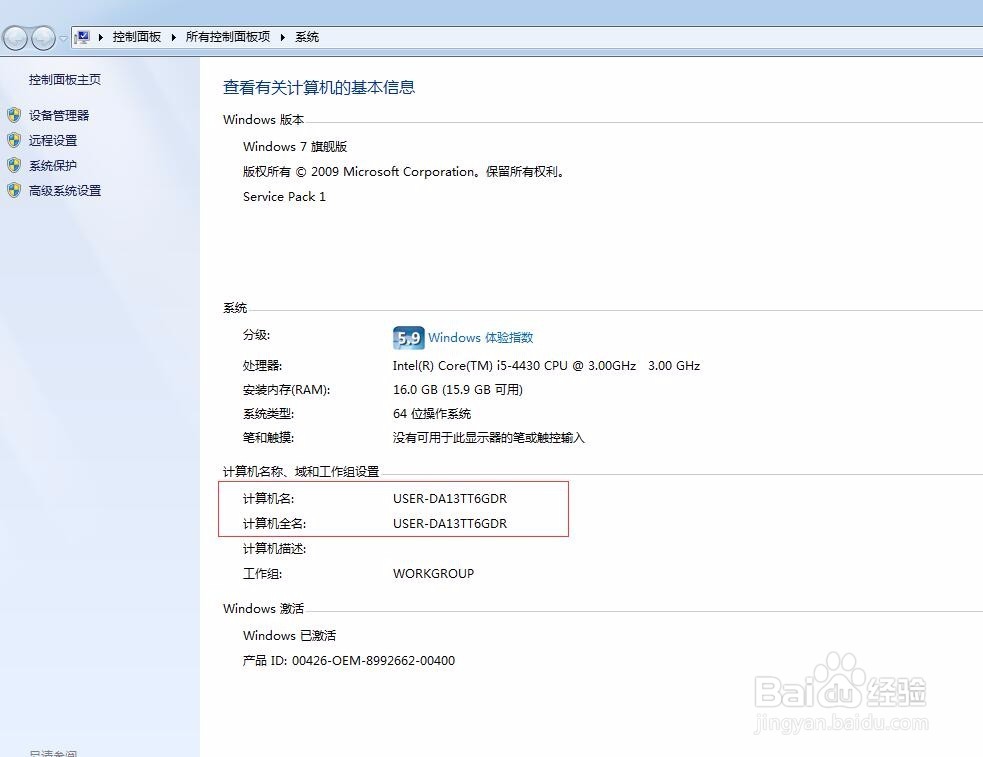
Task: Click shield icon beside 高级系统设置
Action: click(x=14, y=190)
